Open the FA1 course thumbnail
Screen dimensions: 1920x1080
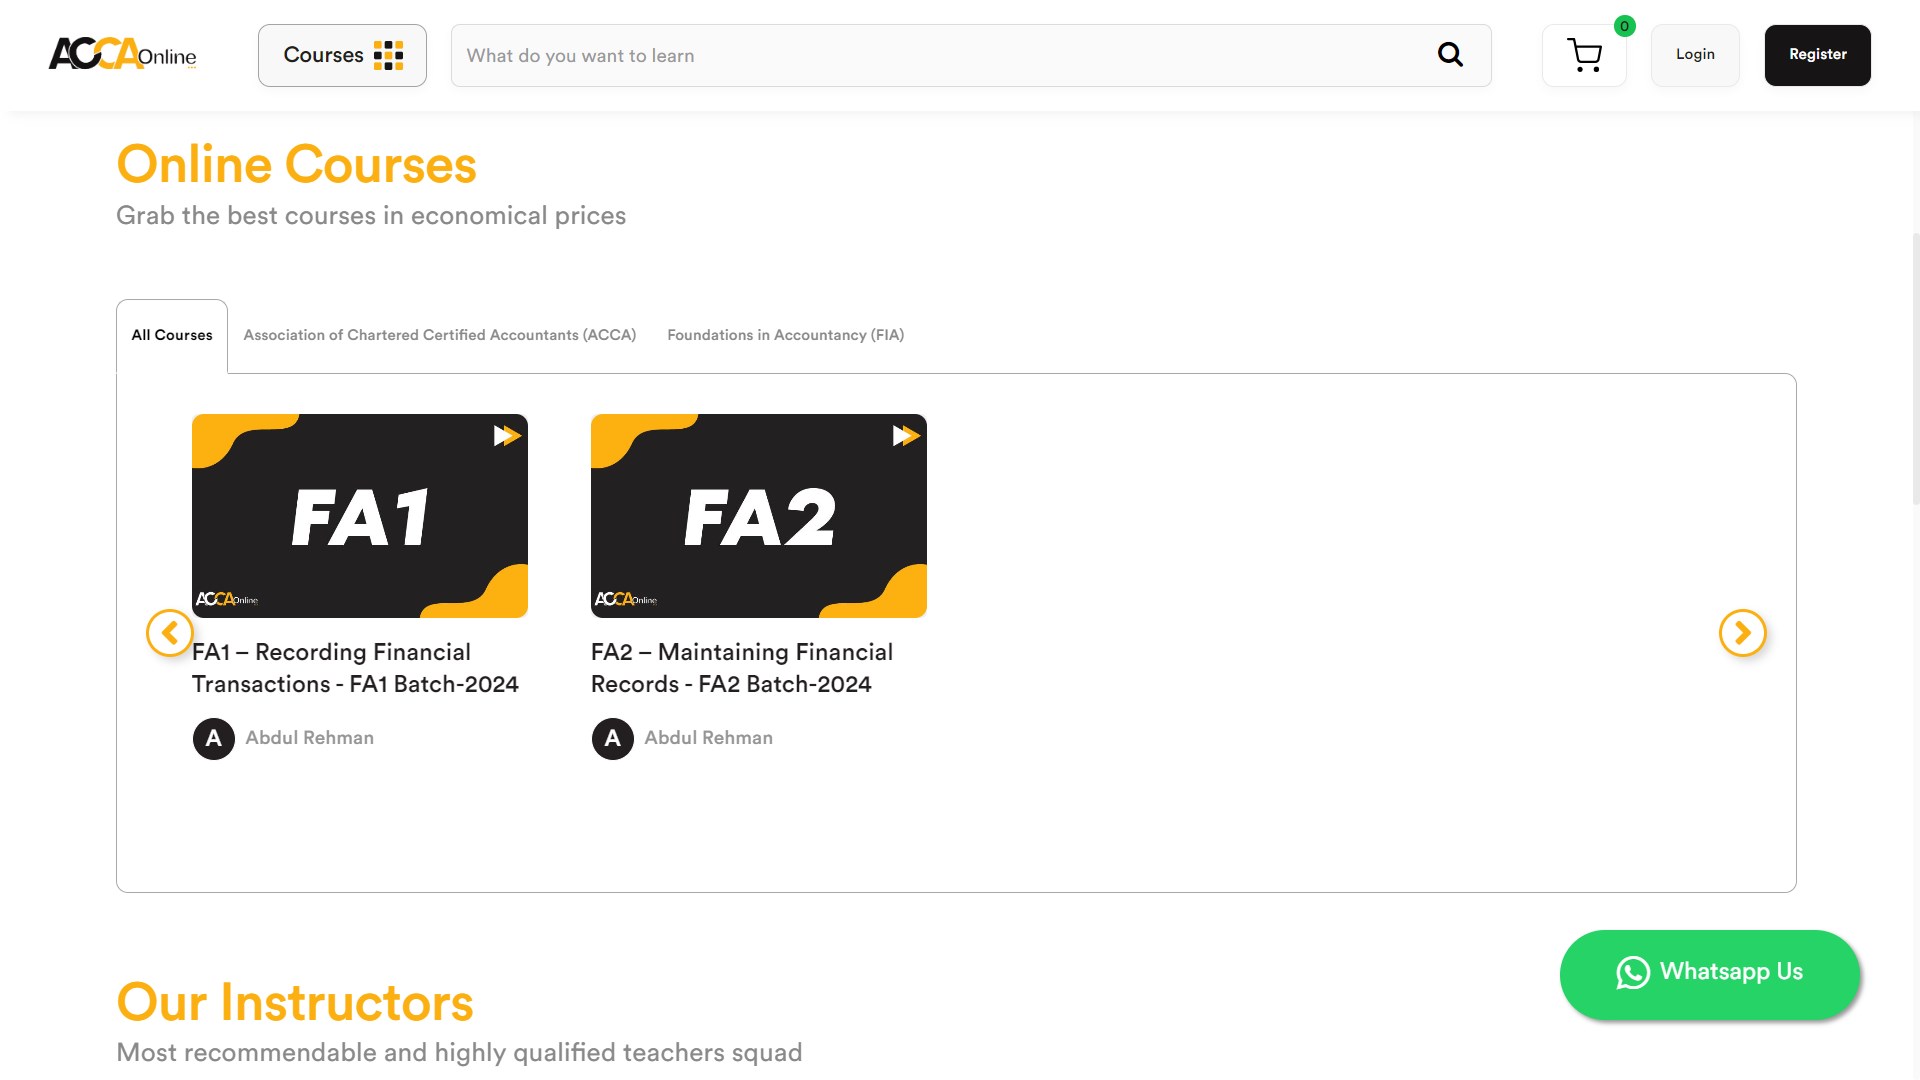[x=360, y=516]
